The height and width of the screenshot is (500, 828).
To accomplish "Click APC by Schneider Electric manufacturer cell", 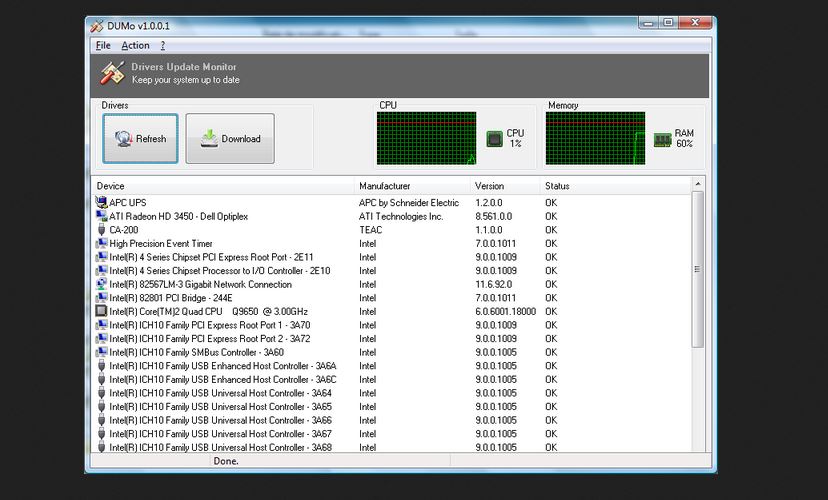I will point(409,203).
